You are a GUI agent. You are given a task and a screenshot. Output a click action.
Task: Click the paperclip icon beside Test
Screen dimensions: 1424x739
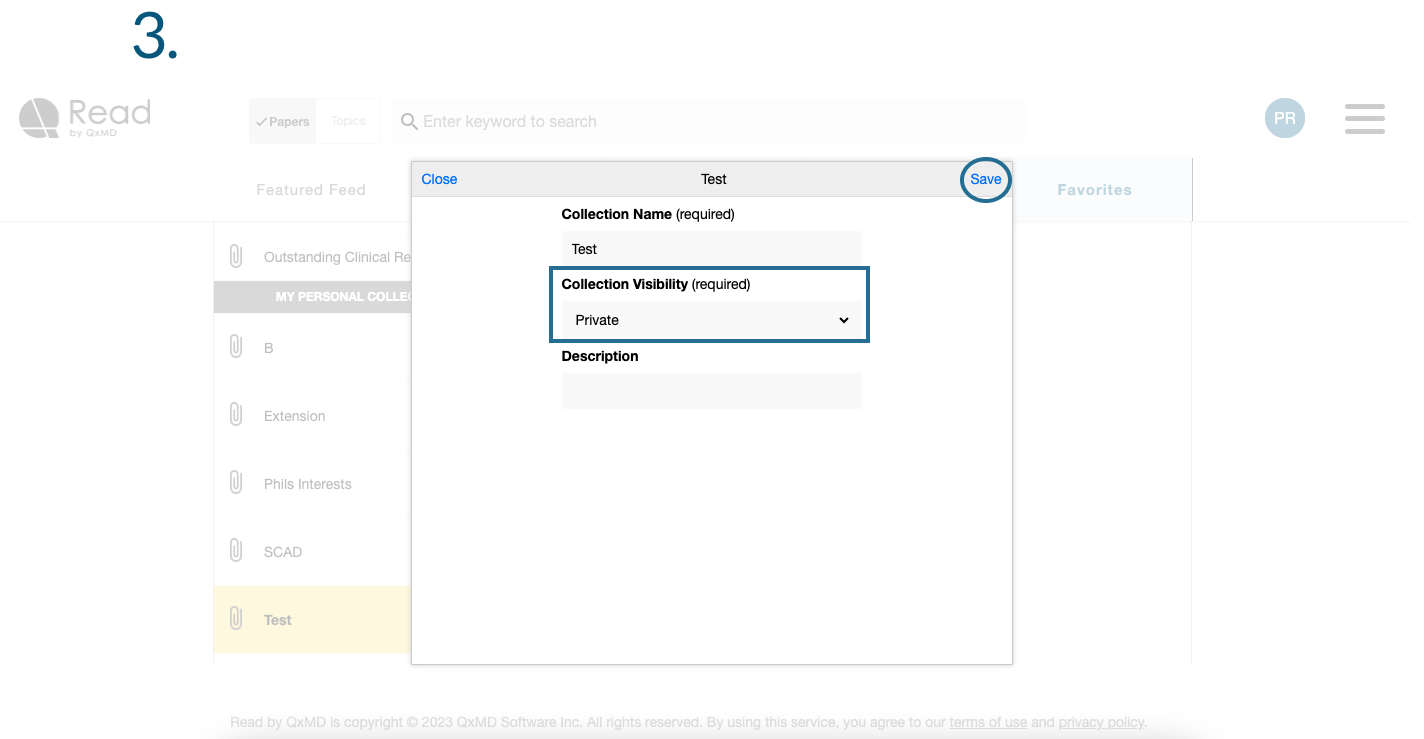point(236,619)
